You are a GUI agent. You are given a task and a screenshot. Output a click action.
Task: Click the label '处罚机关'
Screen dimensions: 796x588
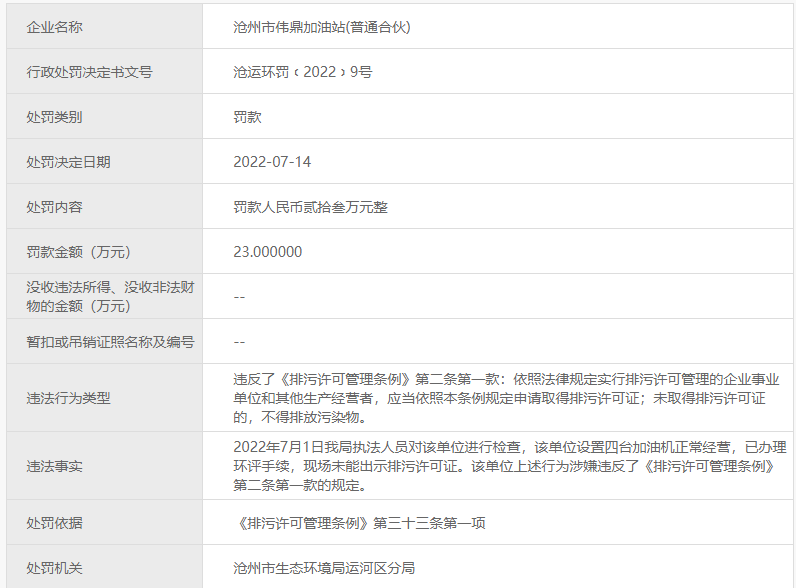tap(54, 568)
